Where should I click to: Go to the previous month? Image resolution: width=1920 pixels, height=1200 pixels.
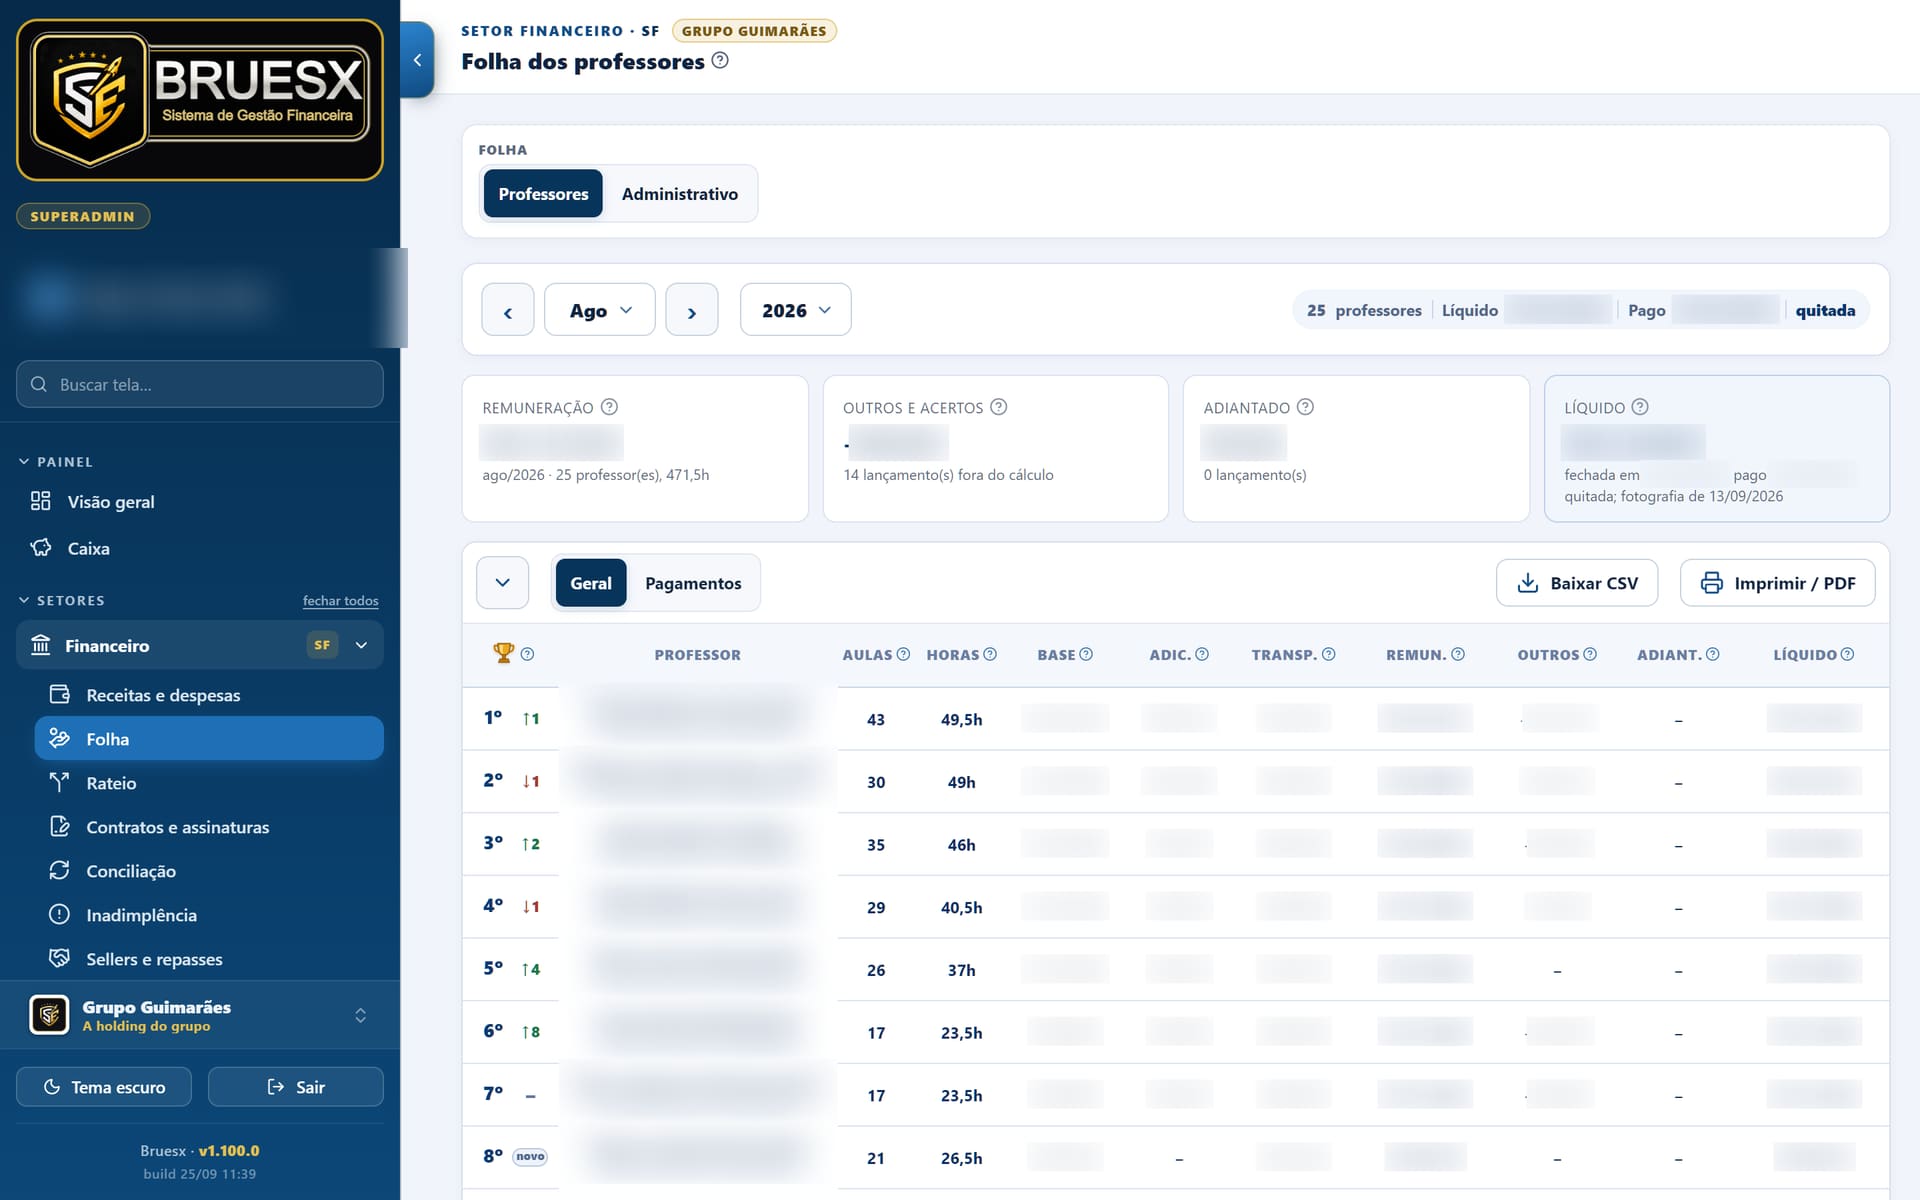point(508,310)
